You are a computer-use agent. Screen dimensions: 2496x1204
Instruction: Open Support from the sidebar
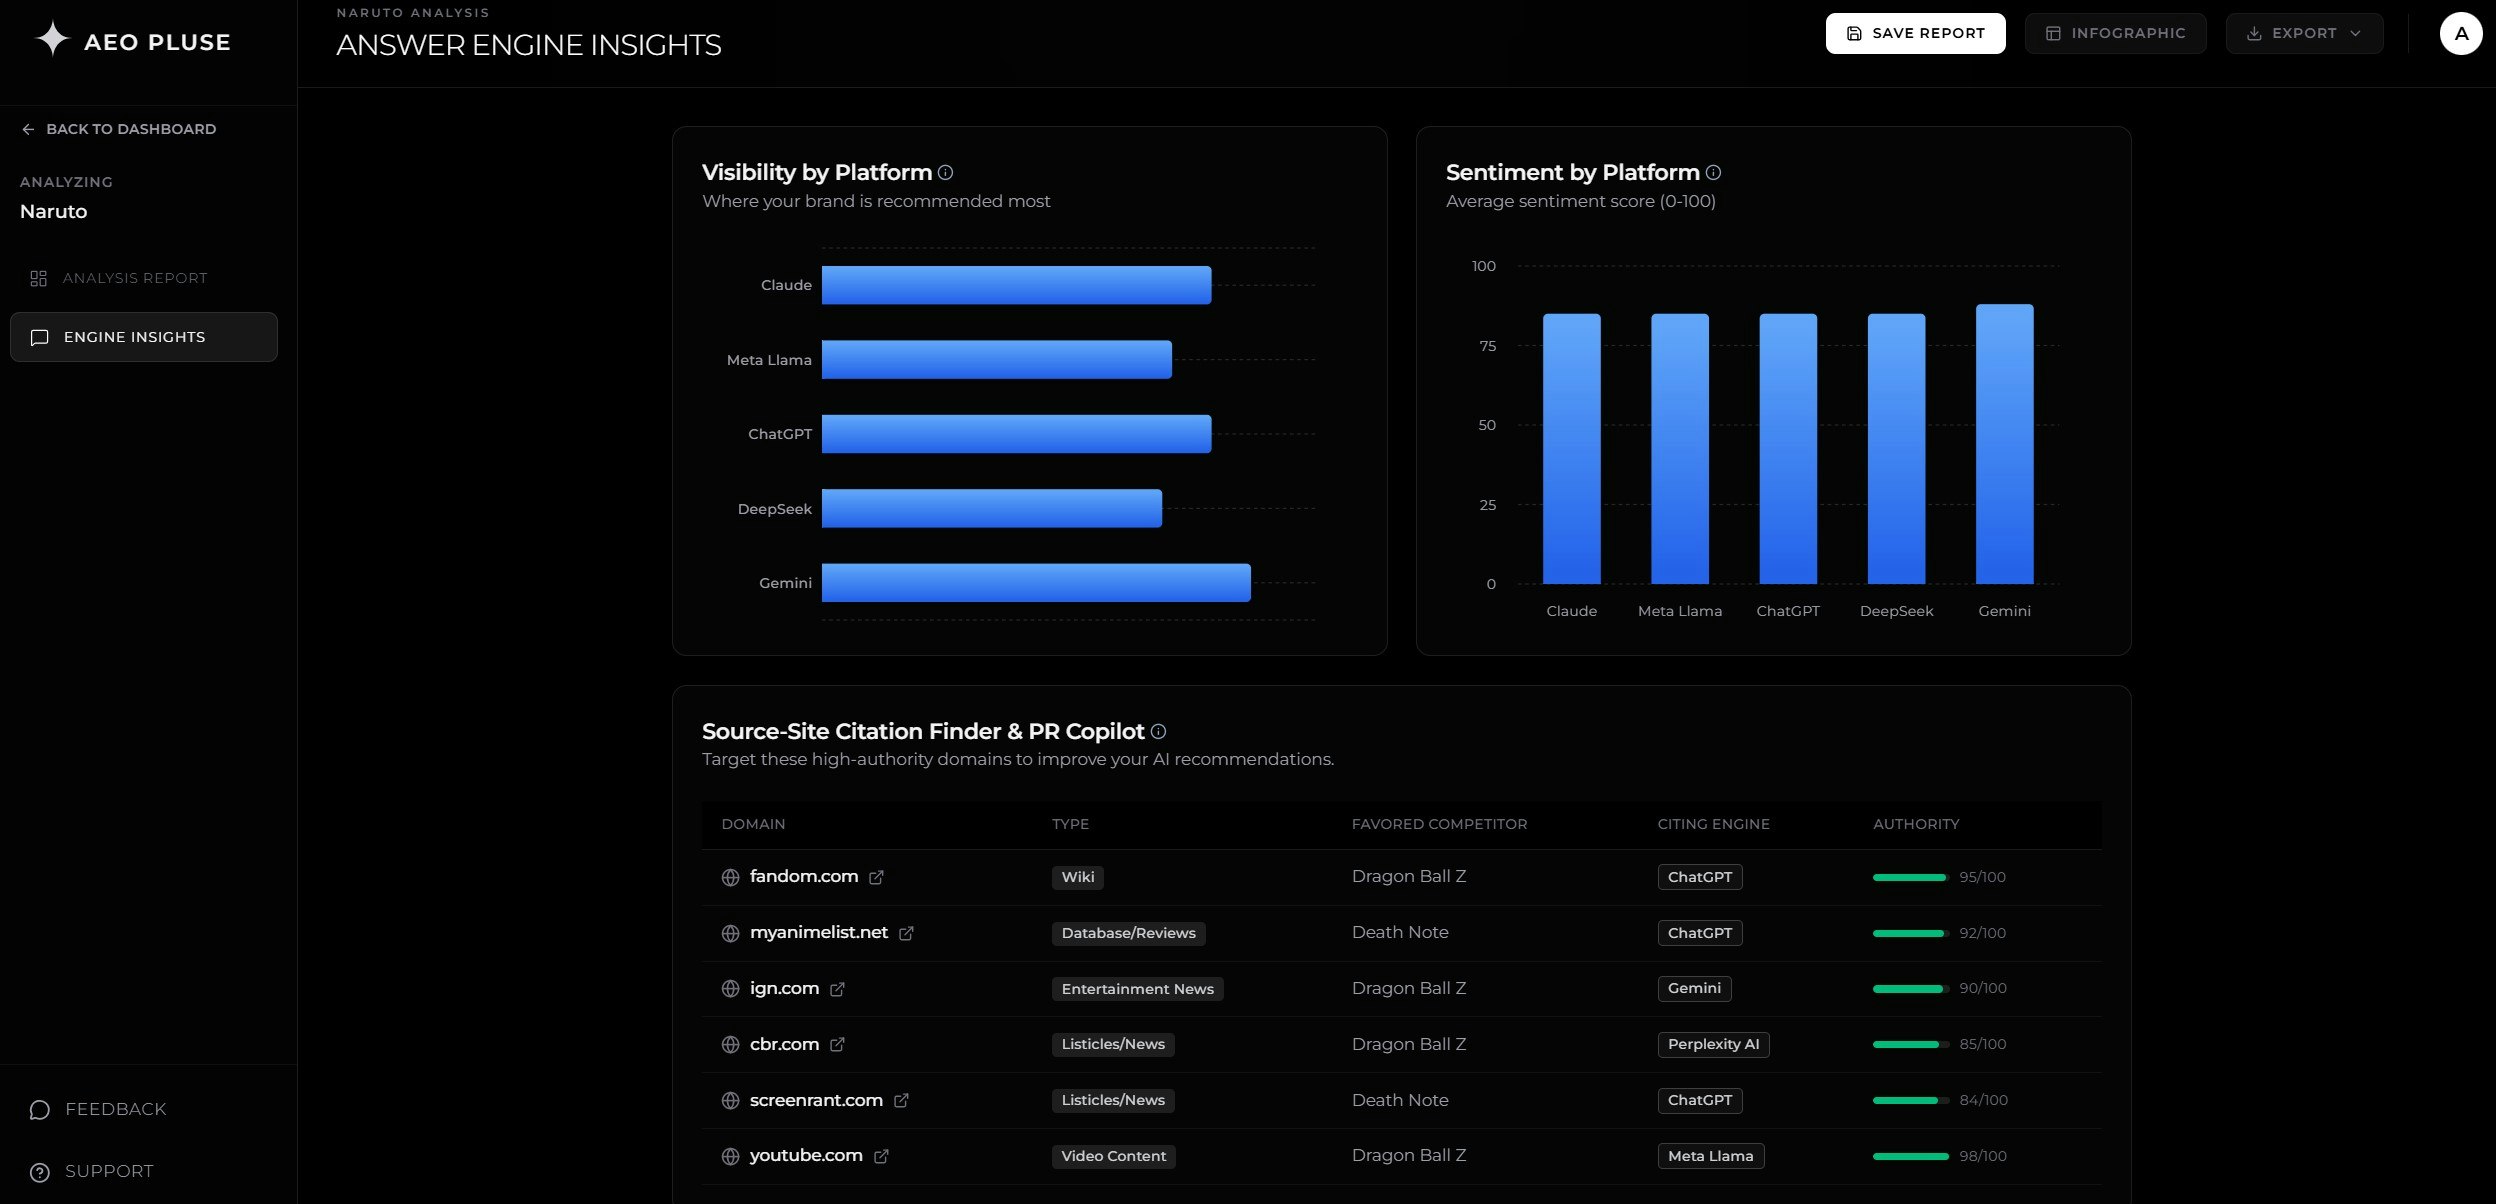[x=92, y=1171]
